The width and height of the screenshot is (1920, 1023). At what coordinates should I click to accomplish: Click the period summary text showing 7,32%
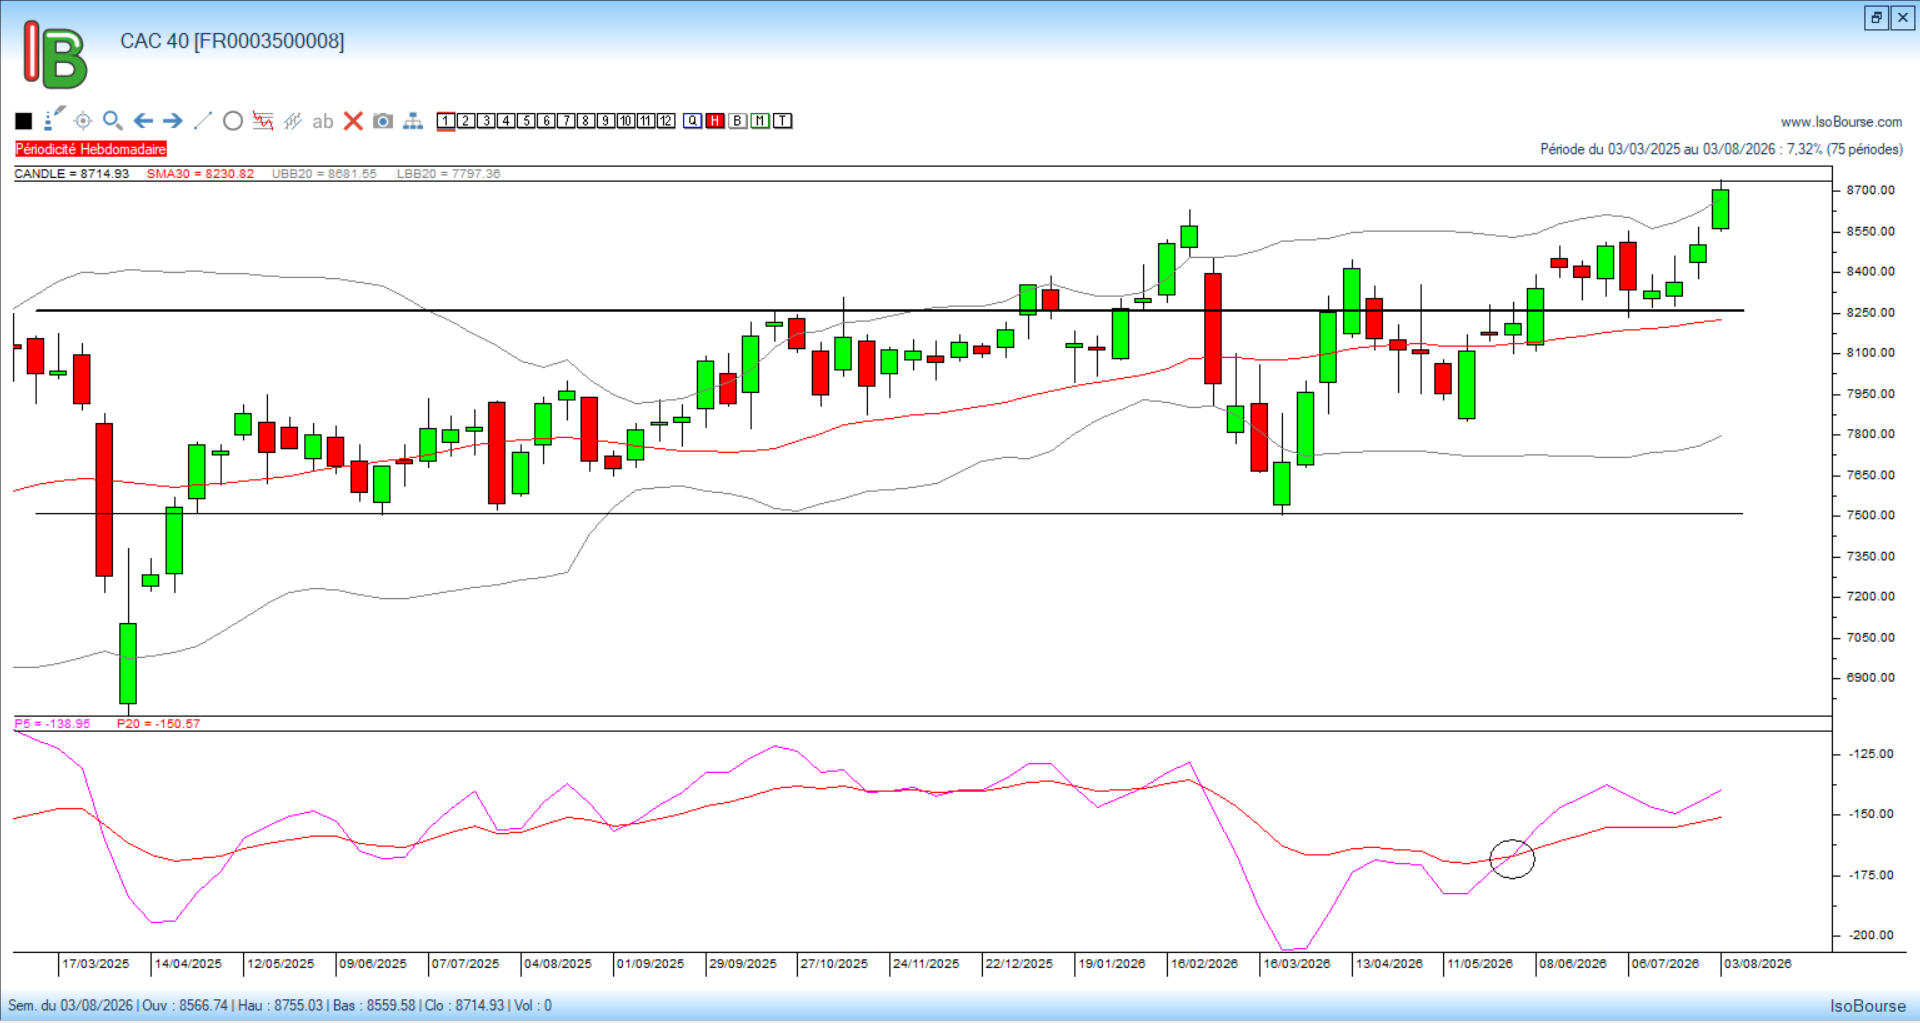(1721, 149)
